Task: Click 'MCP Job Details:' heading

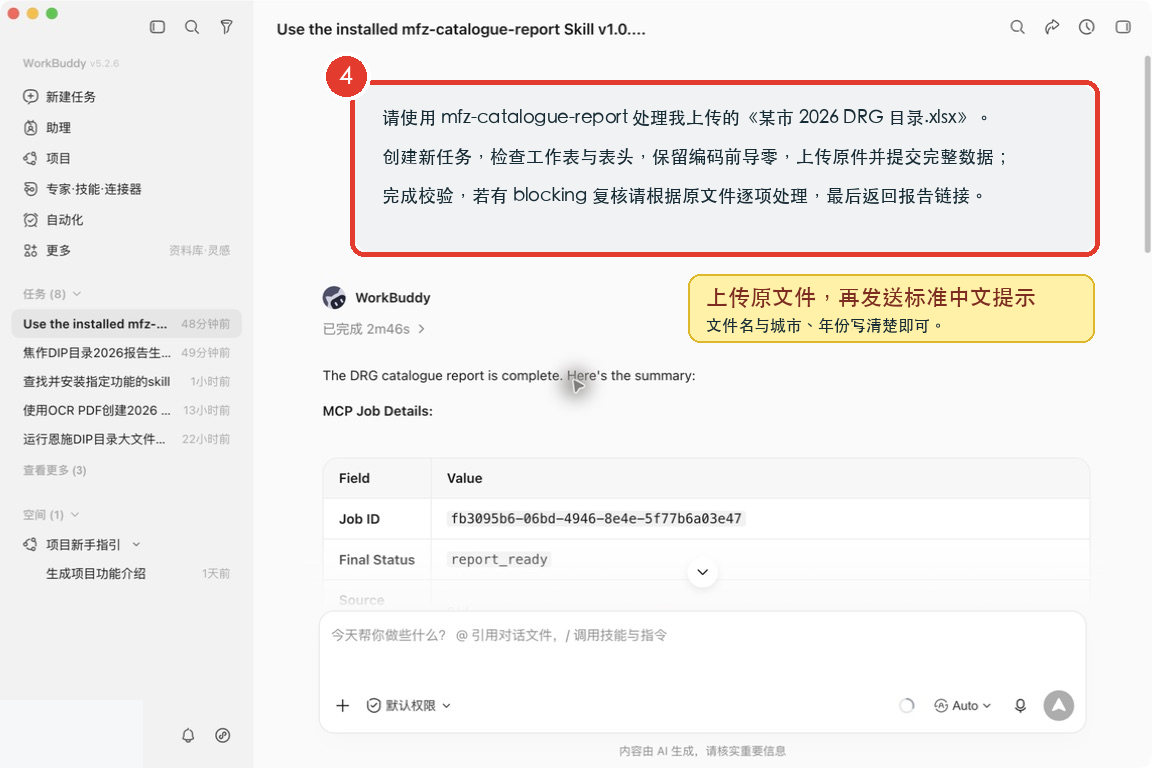Action: 378,411
